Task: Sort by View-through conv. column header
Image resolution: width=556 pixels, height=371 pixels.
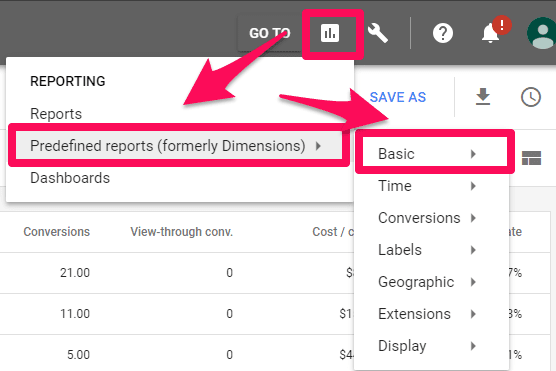Action: [x=182, y=232]
